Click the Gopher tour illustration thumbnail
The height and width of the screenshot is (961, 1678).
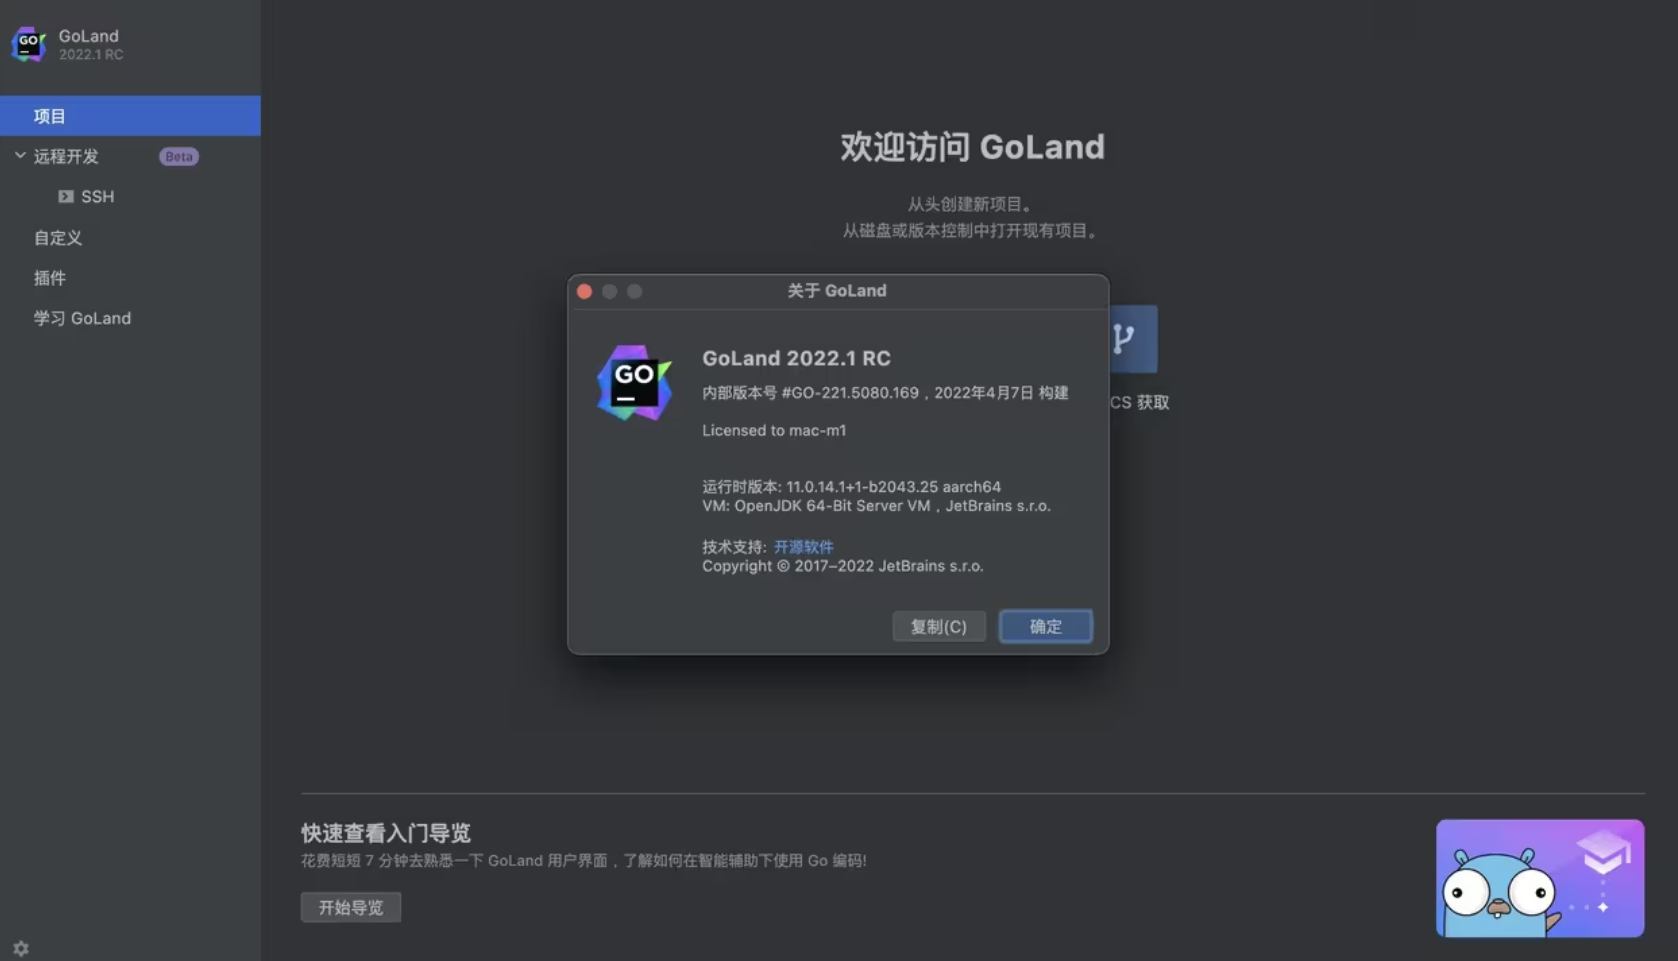pos(1540,878)
